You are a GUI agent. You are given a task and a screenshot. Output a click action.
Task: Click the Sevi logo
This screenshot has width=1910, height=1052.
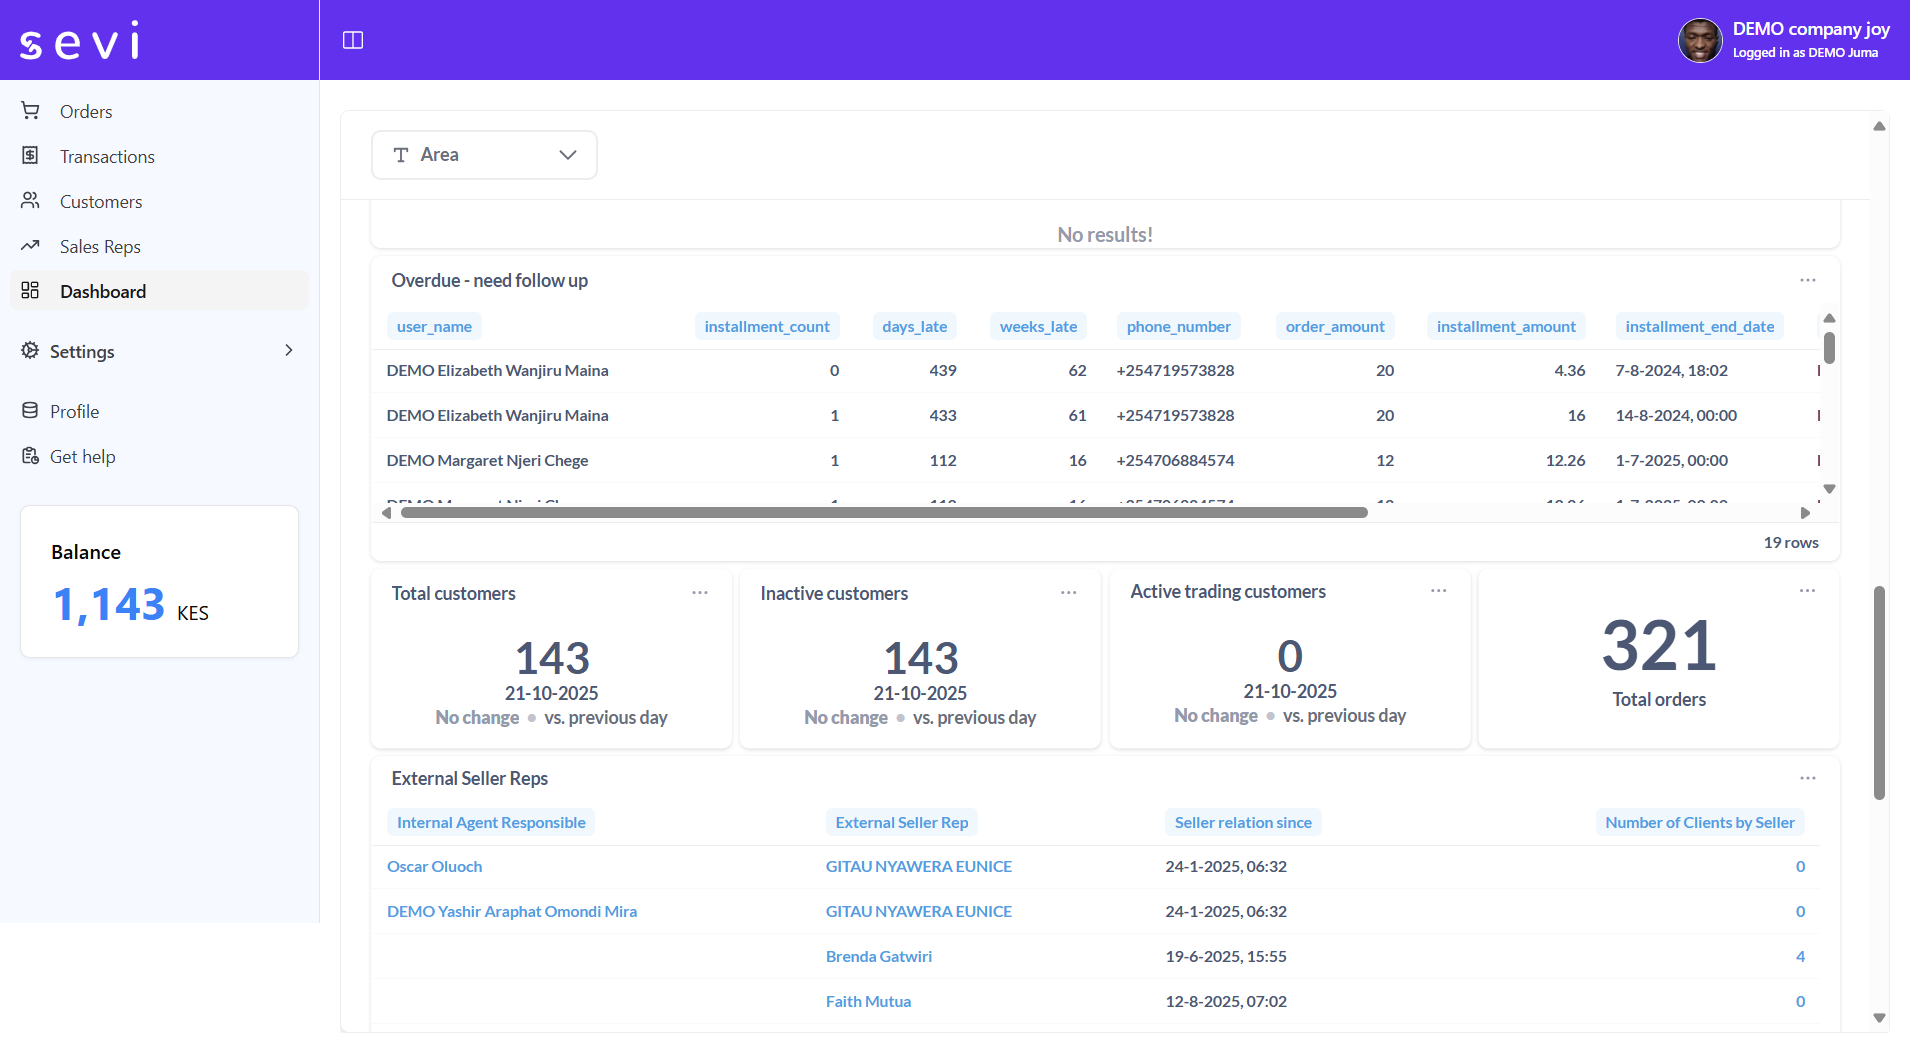80,40
